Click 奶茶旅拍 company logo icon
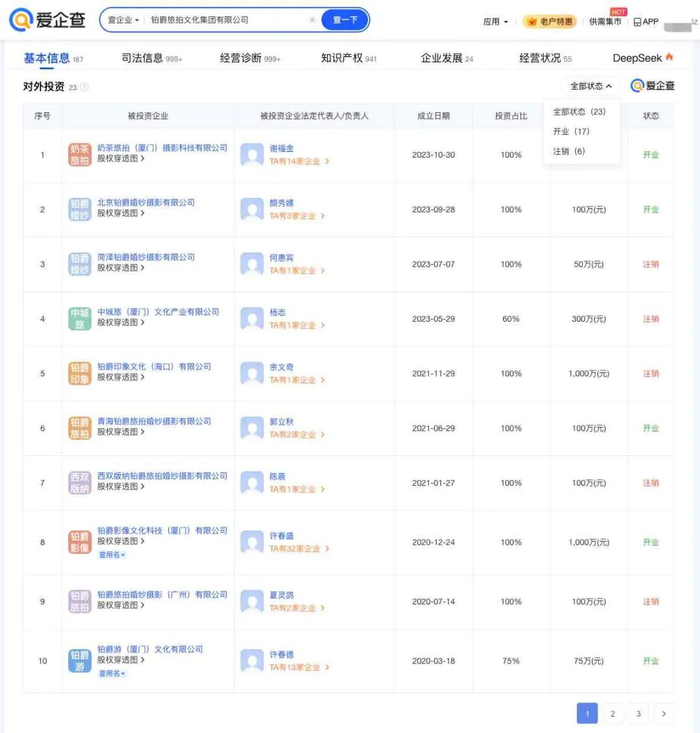This screenshot has height=733, width=700. [79, 155]
